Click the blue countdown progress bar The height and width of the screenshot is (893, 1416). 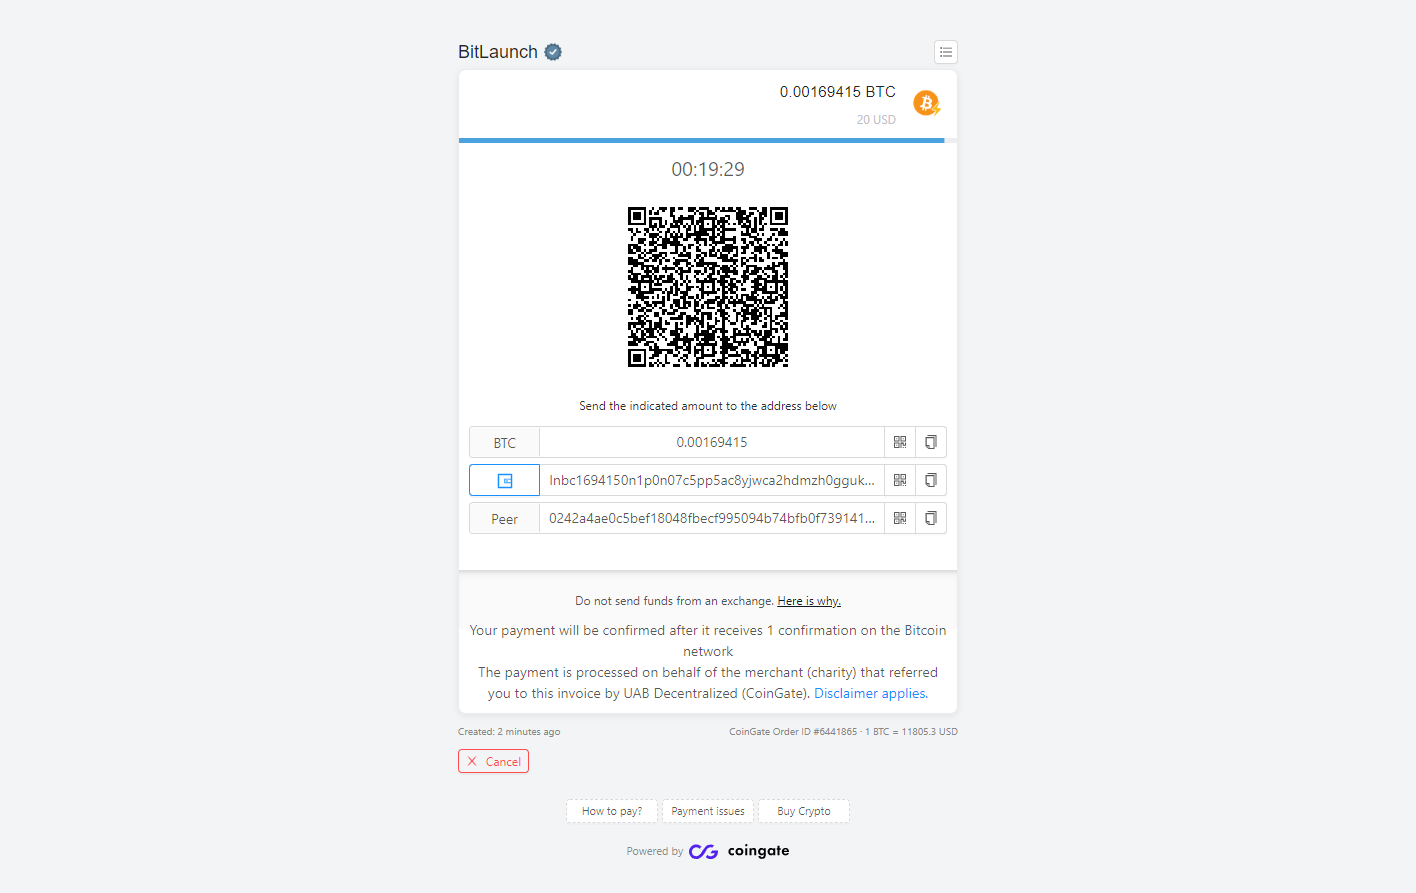701,141
